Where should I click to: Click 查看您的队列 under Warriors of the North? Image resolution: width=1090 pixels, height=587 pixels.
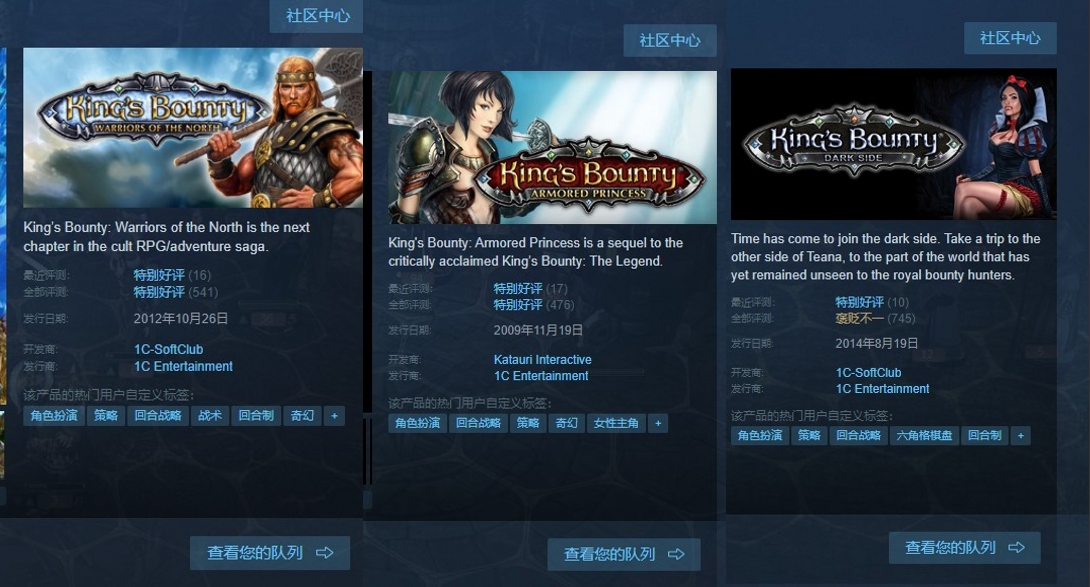pos(270,553)
